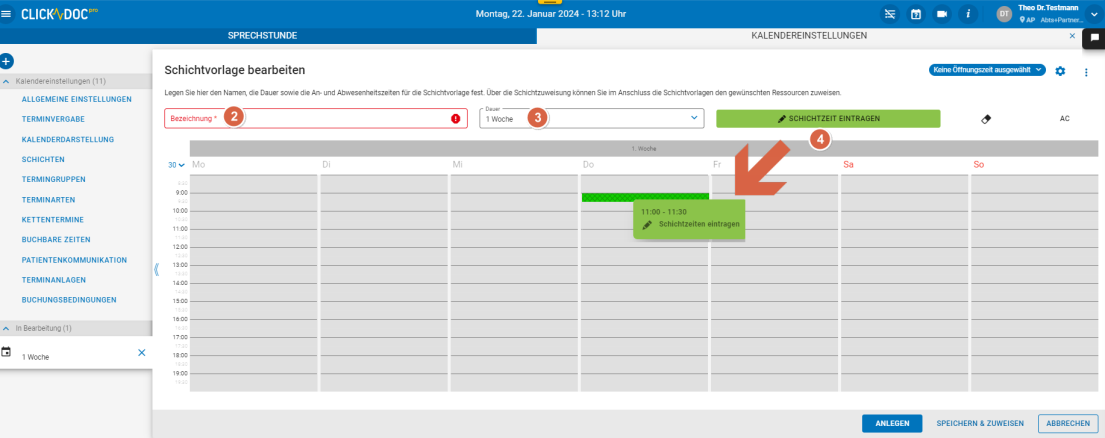
Task: Switch to the Sprechstunde tab
Action: 262,36
